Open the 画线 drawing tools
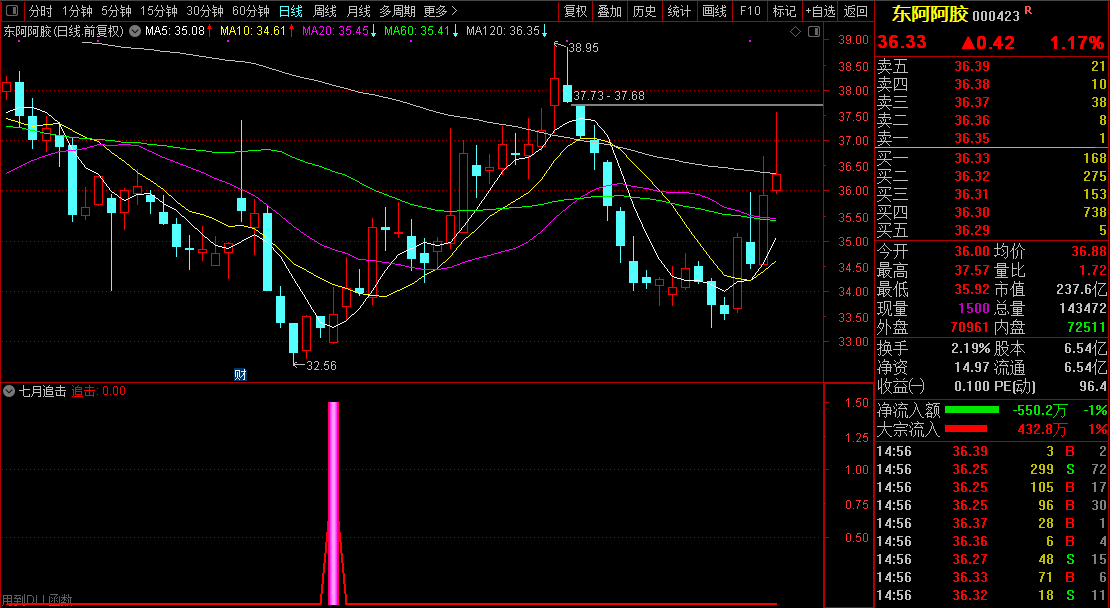 pyautogui.click(x=714, y=11)
